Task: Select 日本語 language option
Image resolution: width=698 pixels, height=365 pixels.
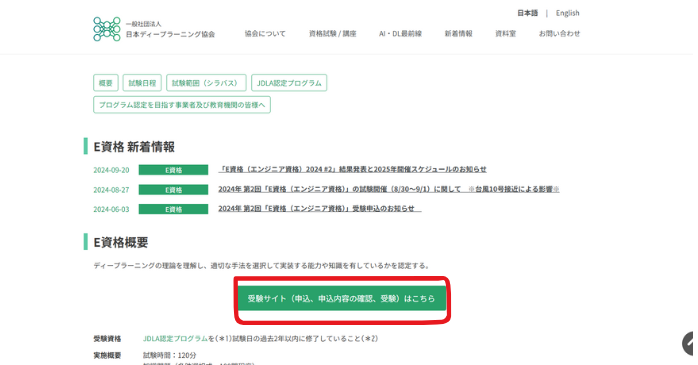Action: tap(528, 13)
